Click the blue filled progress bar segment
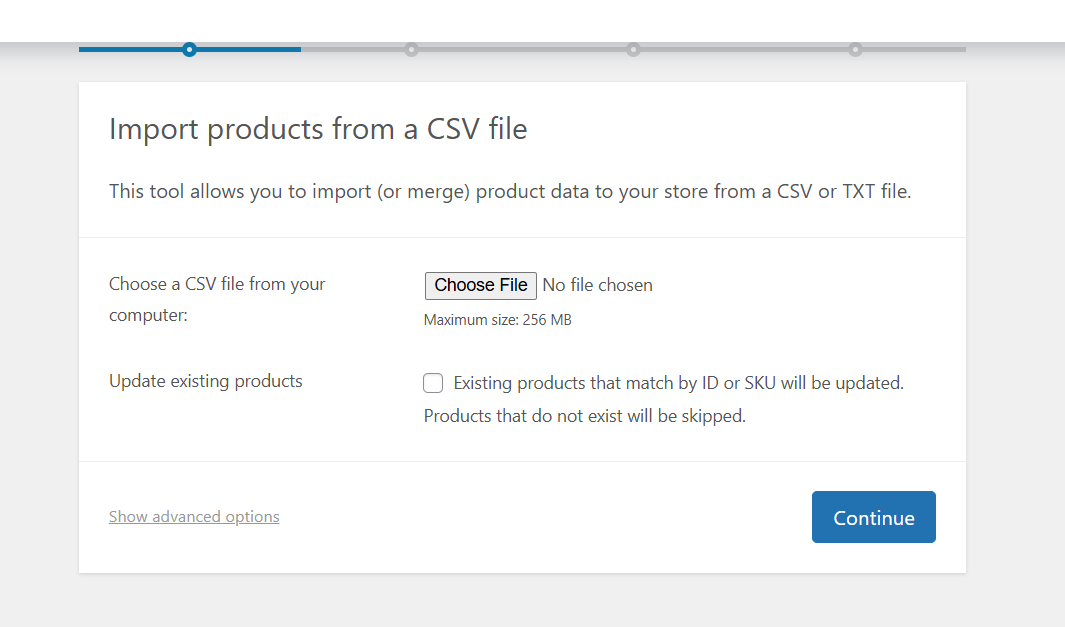Screen dimensions: 1065x627 190,49
